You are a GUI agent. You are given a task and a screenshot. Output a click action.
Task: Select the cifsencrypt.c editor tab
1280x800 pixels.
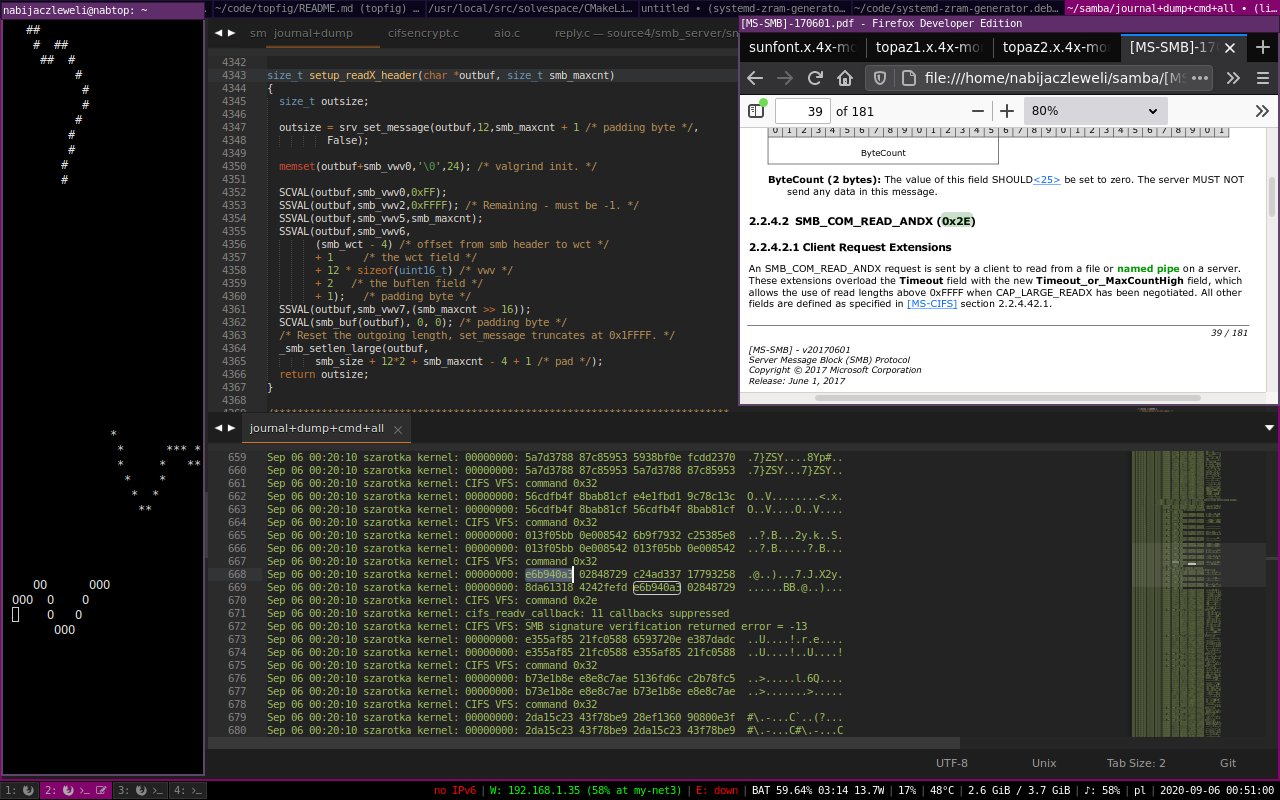click(422, 33)
